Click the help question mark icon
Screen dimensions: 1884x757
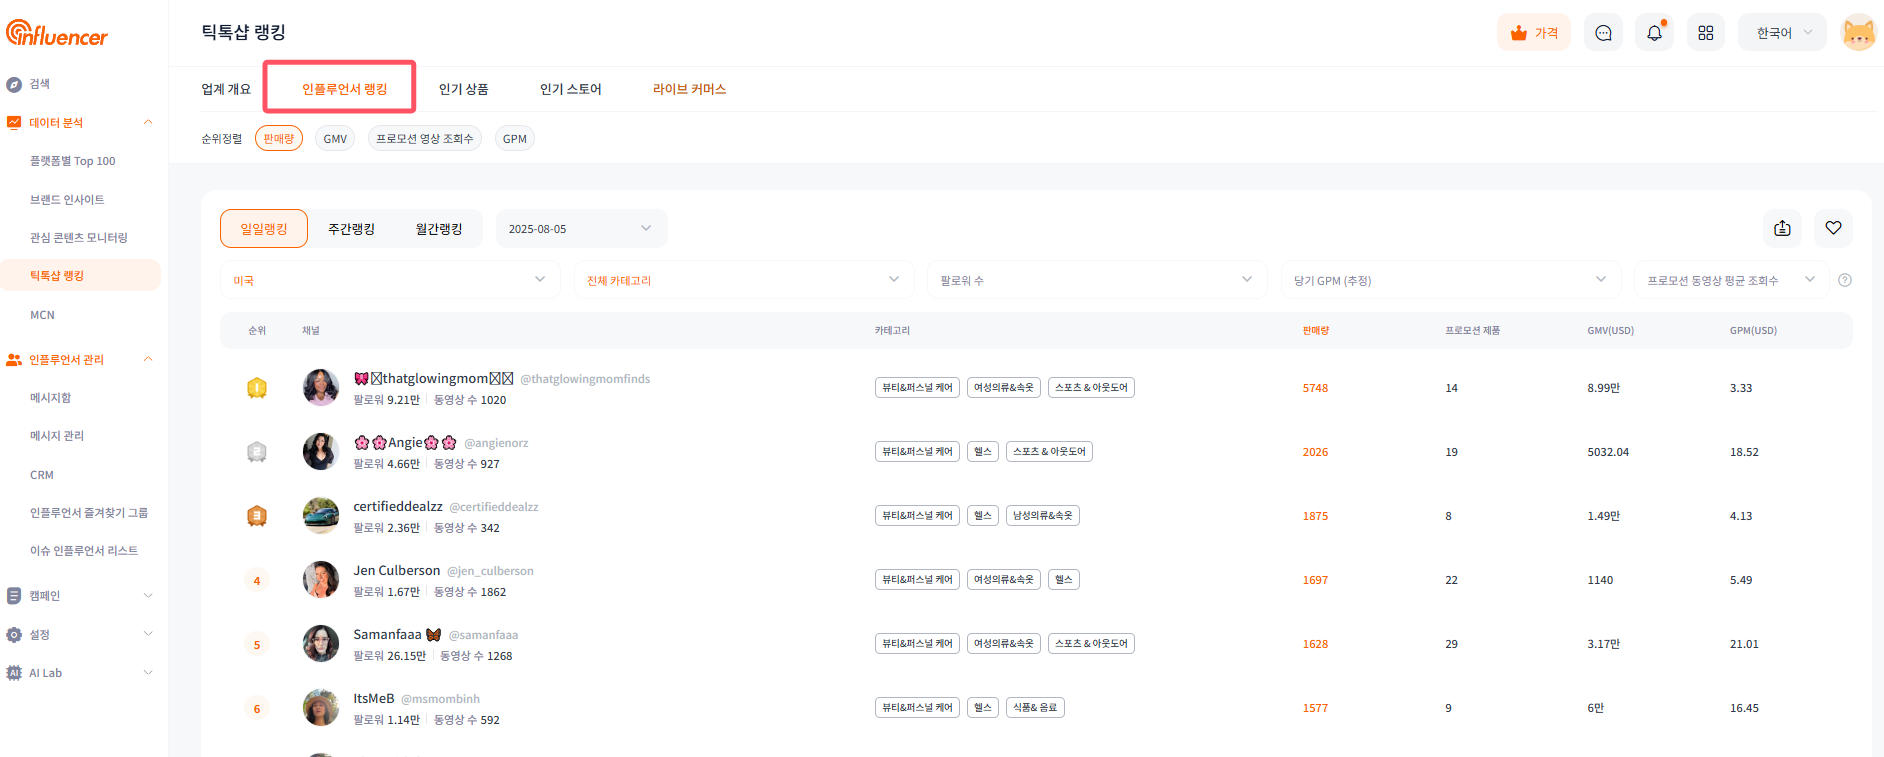click(1845, 280)
